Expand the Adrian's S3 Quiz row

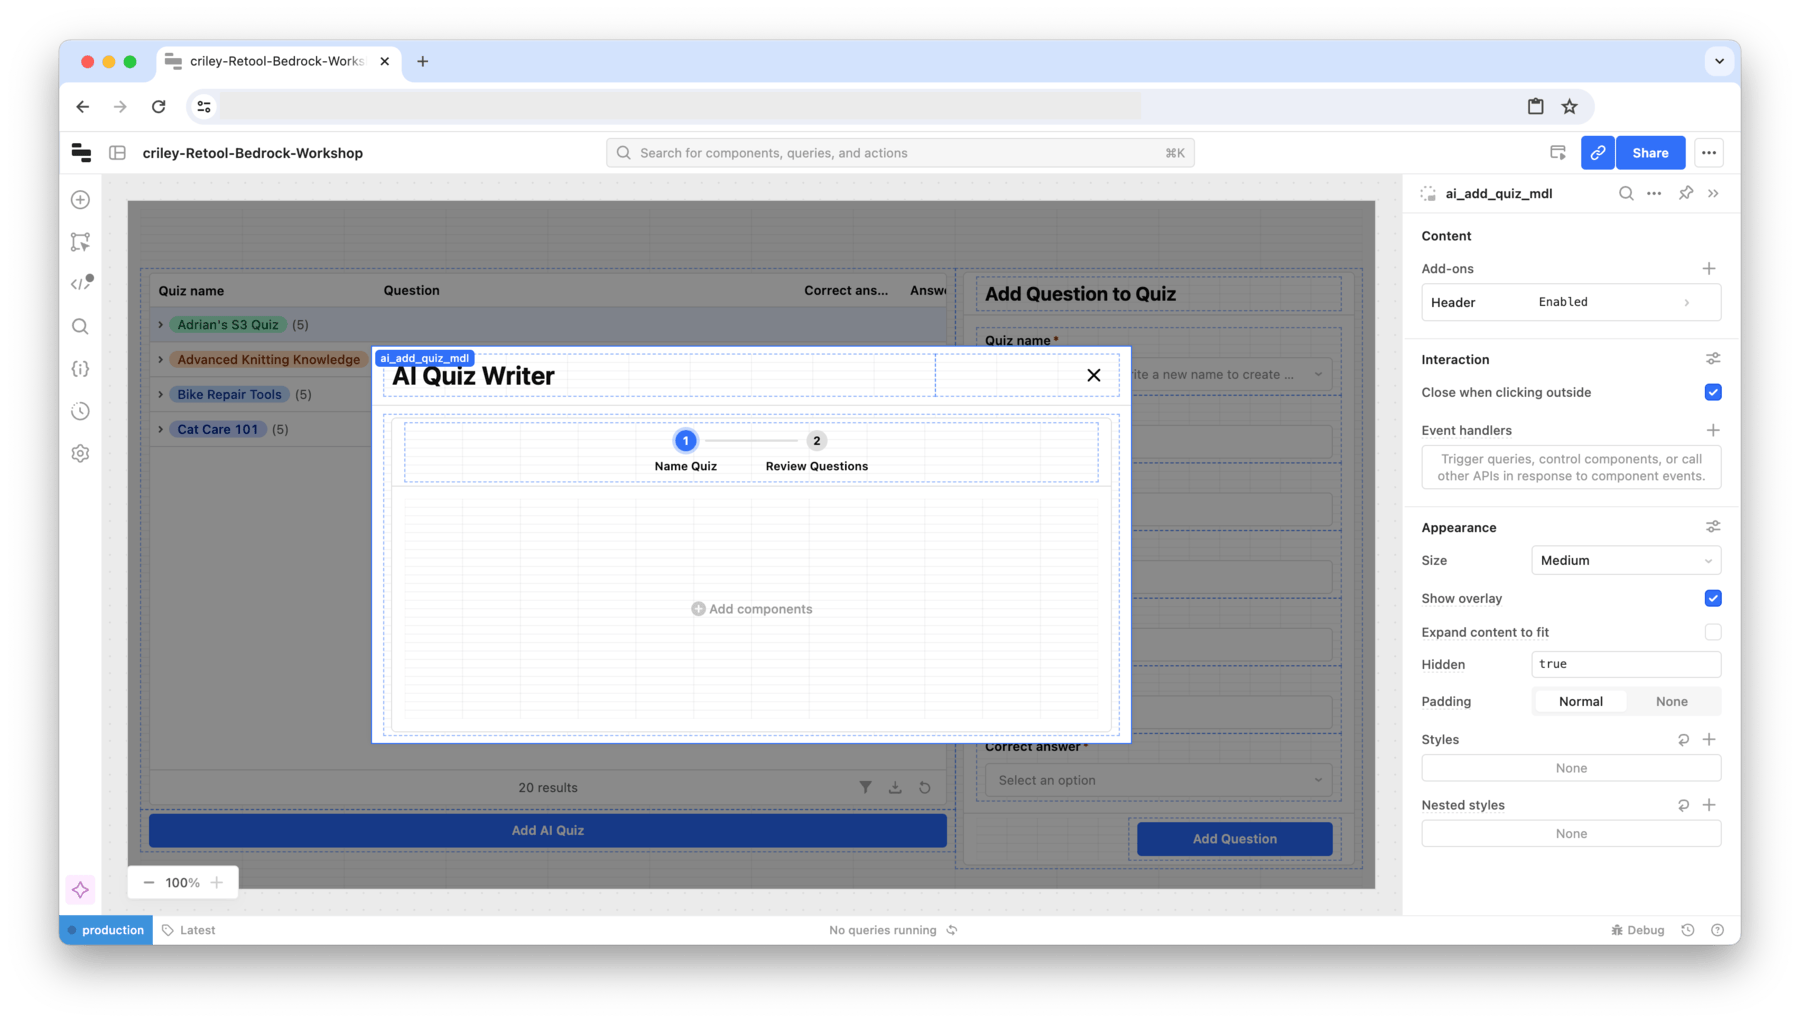[160, 325]
